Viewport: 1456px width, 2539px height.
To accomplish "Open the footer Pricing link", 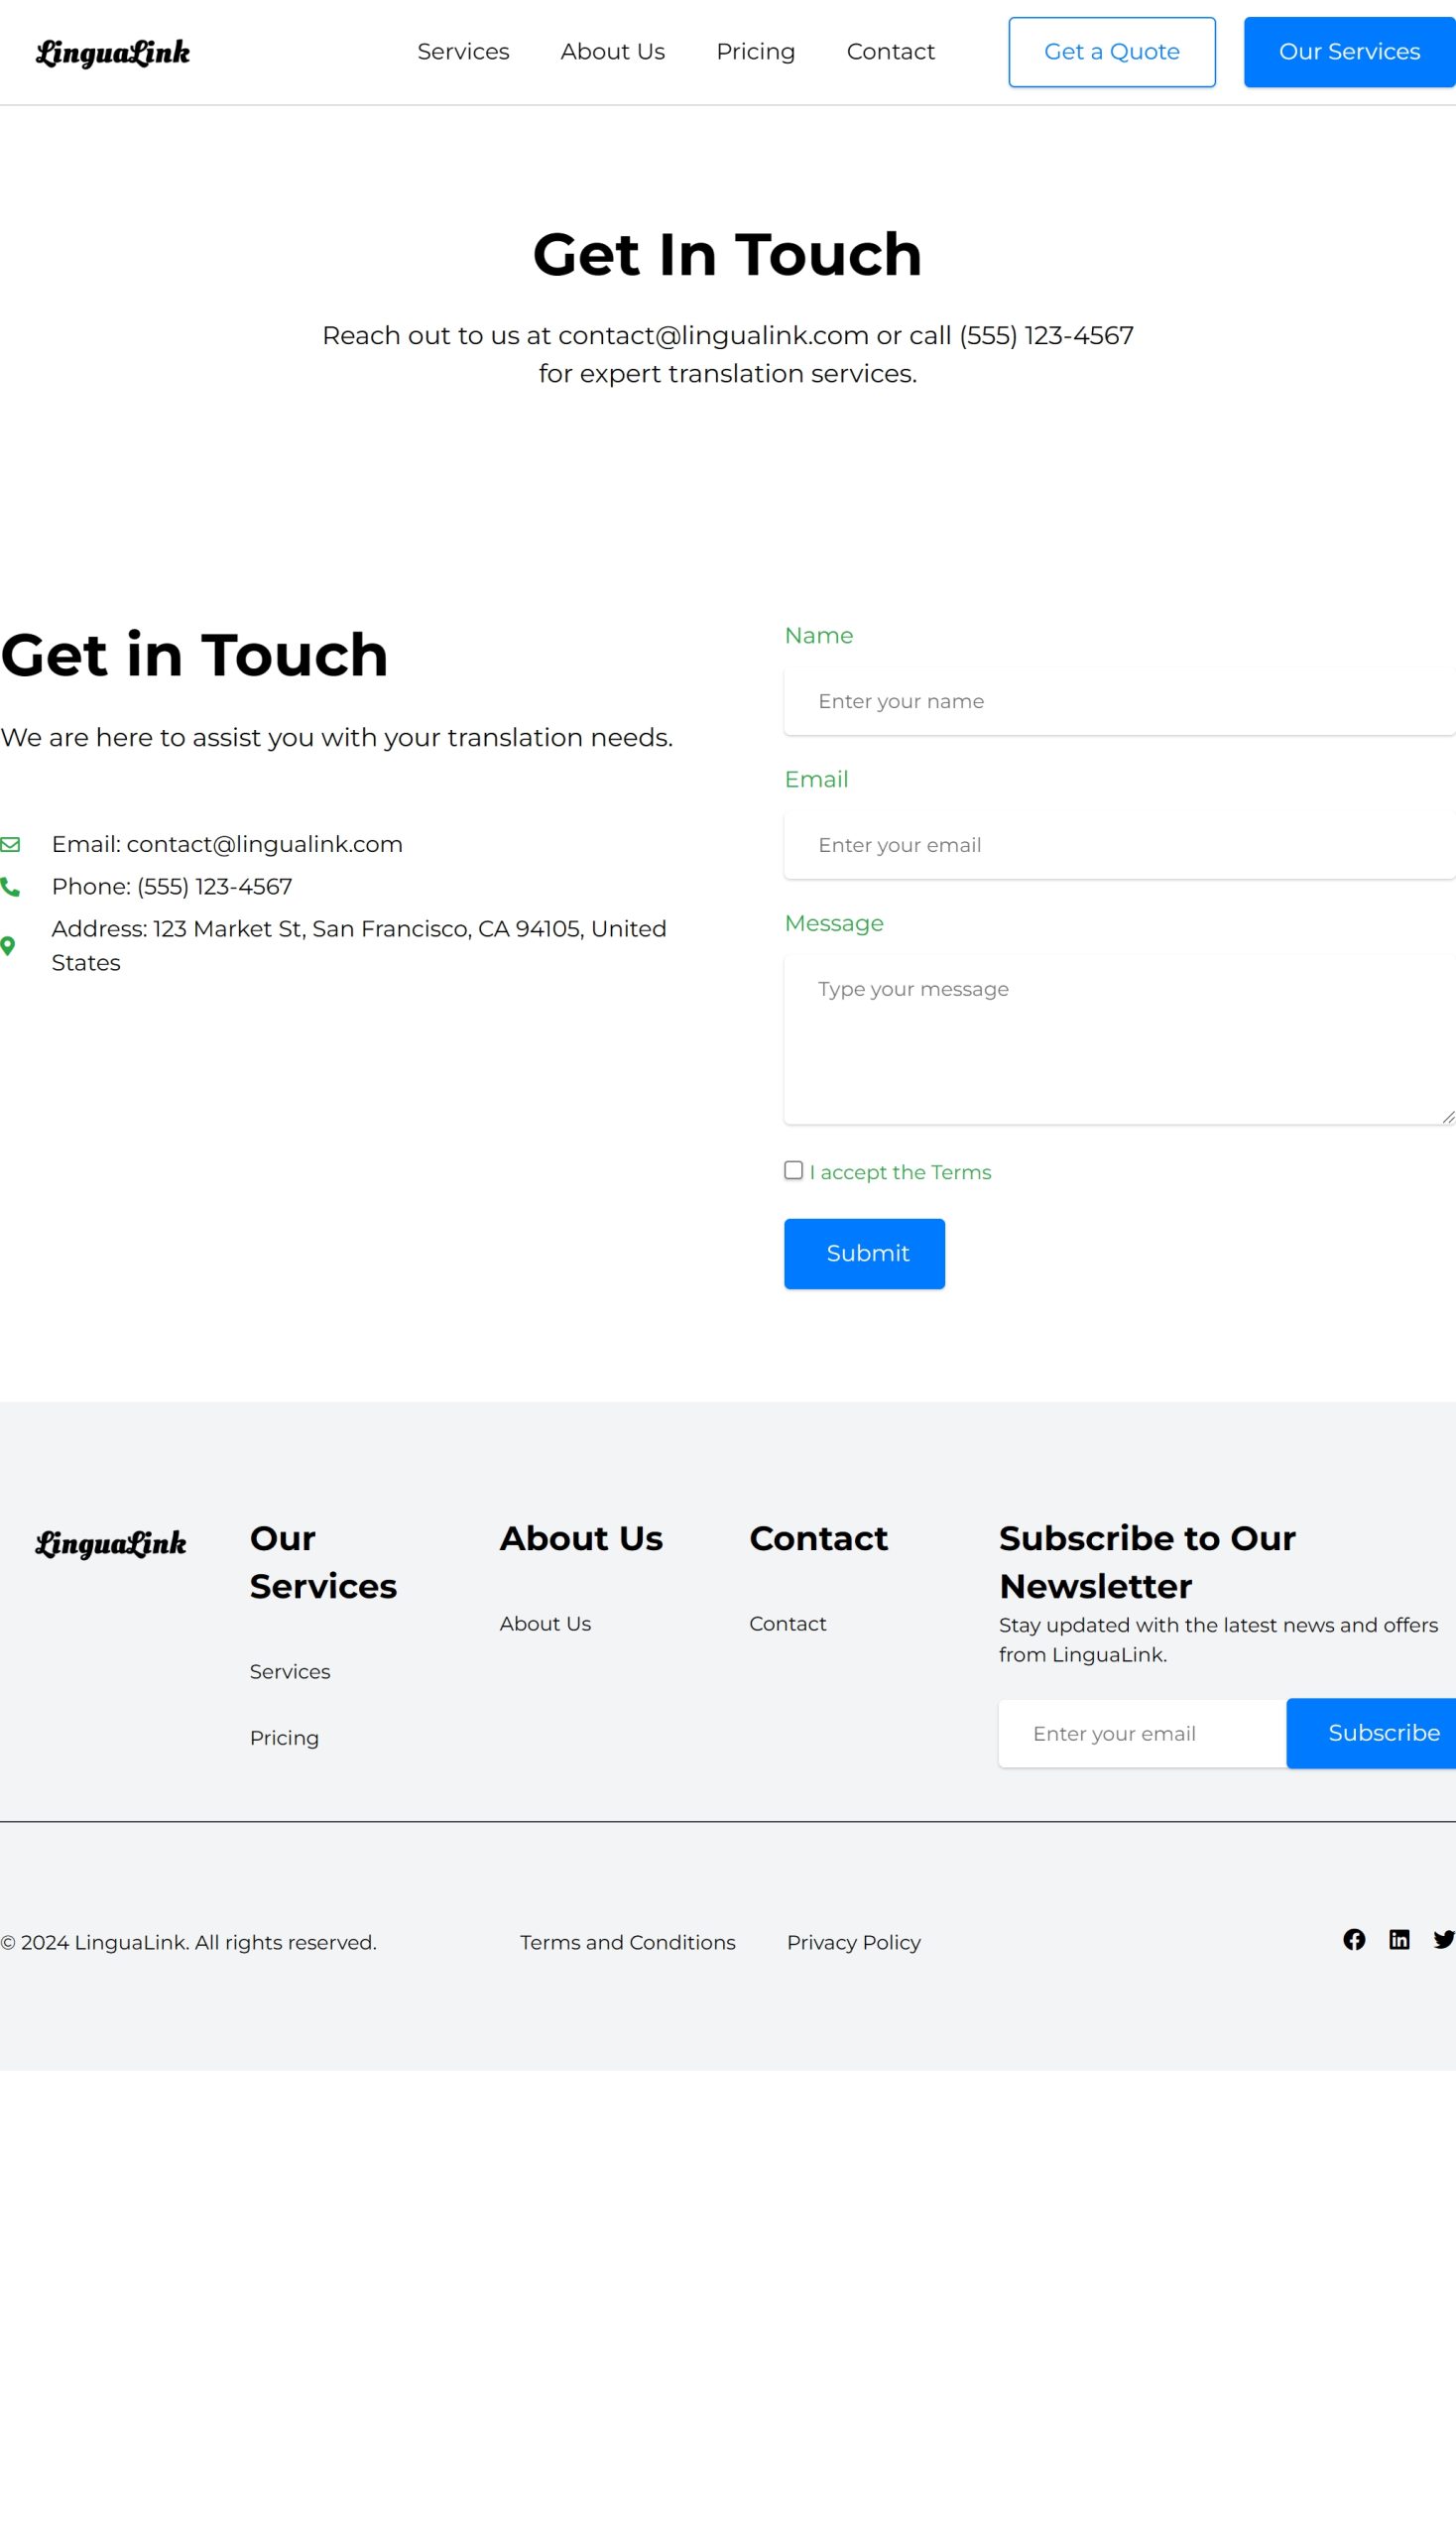I will click(x=285, y=1738).
